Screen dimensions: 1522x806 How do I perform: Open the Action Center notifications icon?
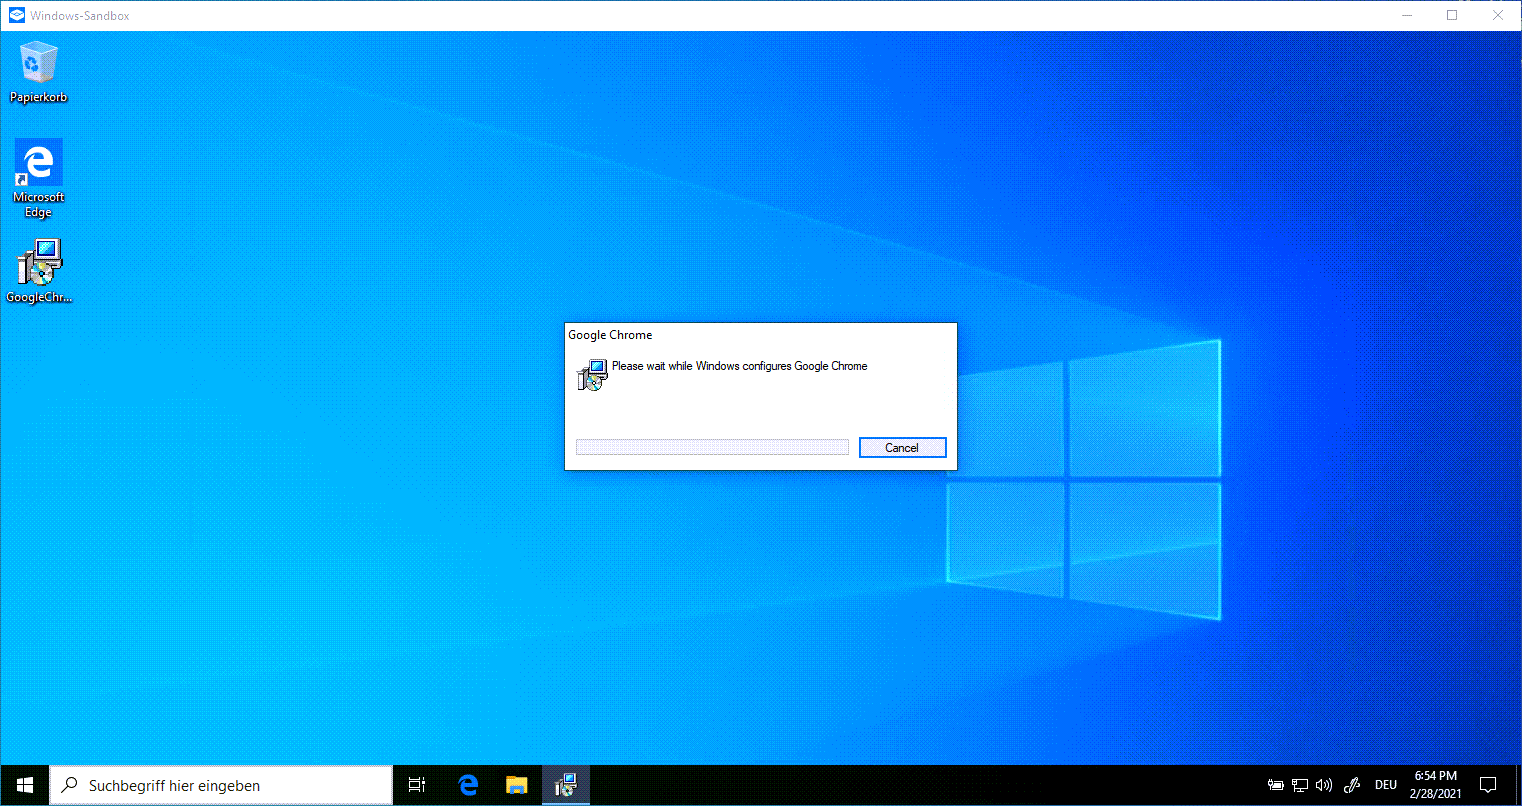(1488, 785)
